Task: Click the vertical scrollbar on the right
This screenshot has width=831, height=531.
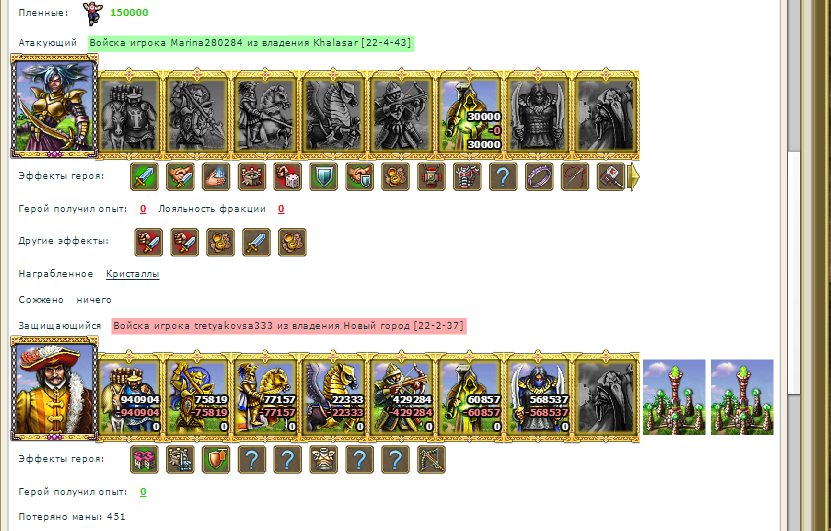Action: 793,265
